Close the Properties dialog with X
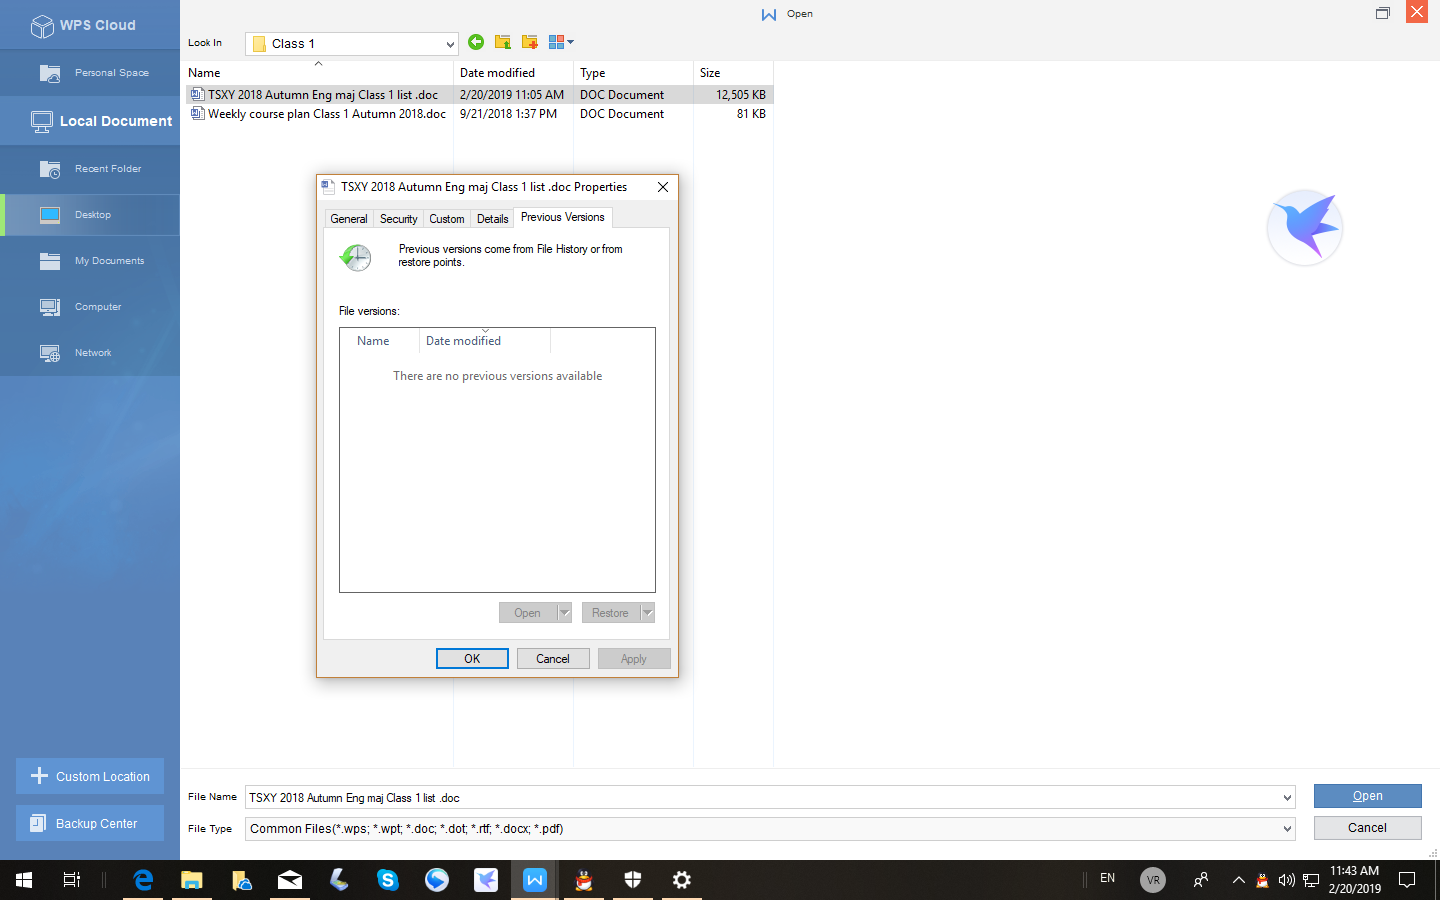 662,187
